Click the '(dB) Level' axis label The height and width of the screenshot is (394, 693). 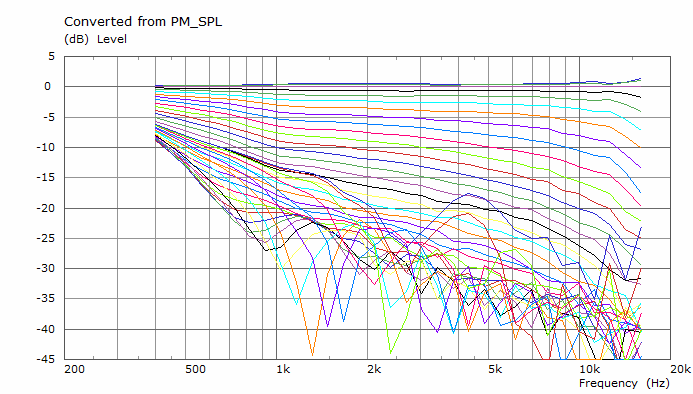[x=95, y=39]
